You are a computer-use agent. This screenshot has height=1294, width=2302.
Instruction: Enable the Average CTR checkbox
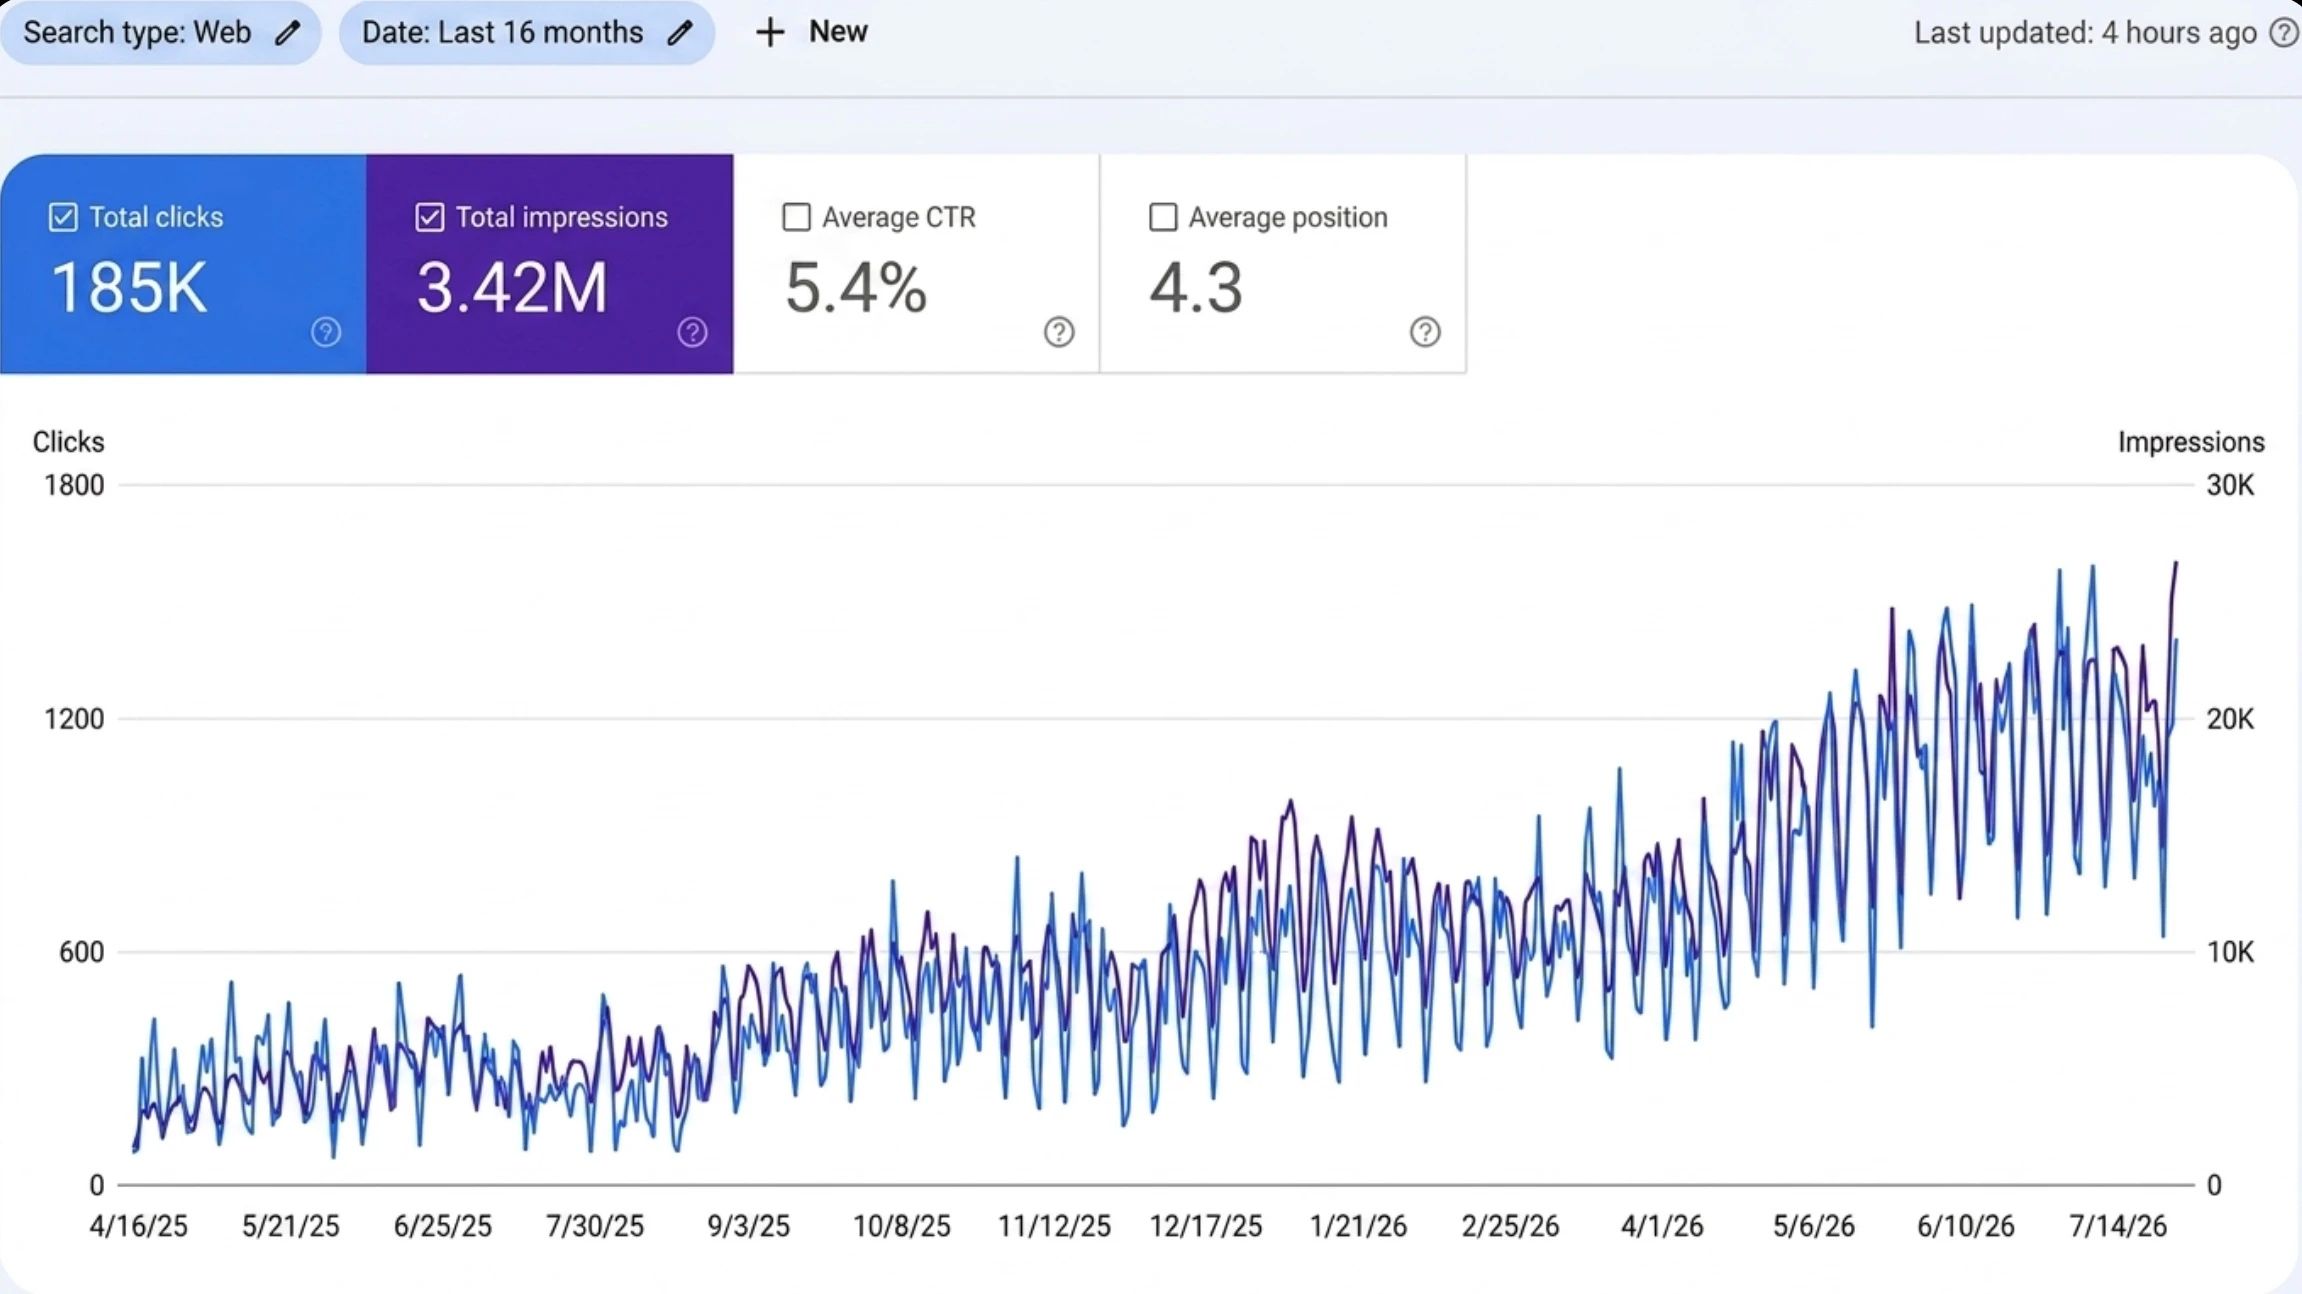(x=796, y=217)
